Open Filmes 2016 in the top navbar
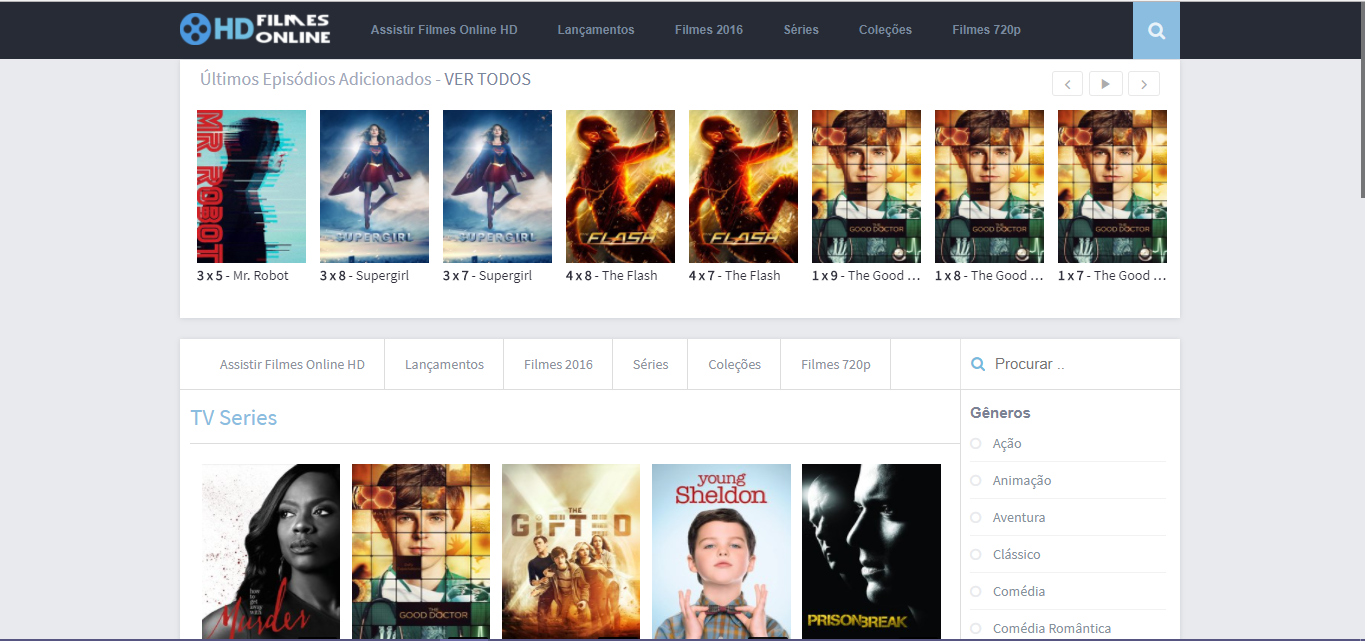This screenshot has height=641, width=1365. click(709, 30)
